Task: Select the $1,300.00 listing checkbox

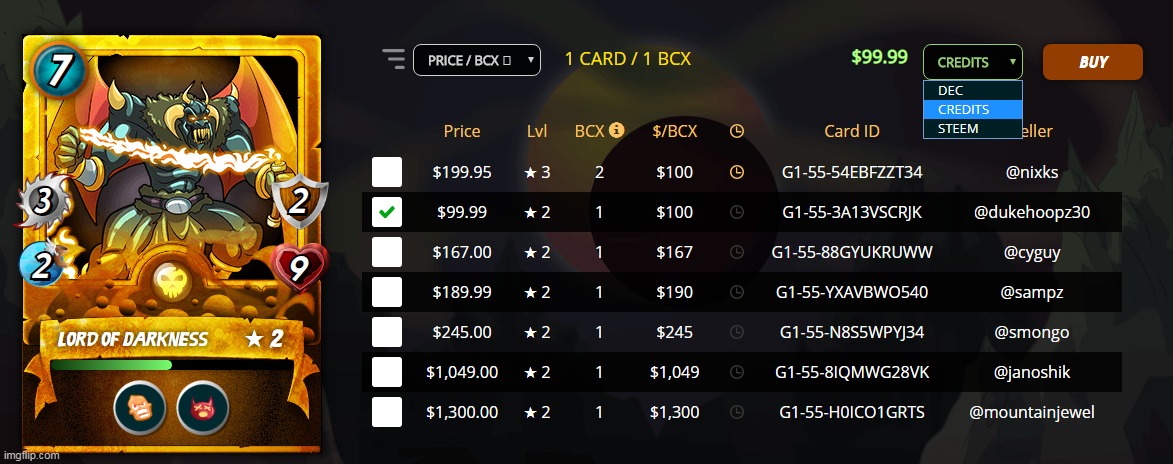Action: 387,412
